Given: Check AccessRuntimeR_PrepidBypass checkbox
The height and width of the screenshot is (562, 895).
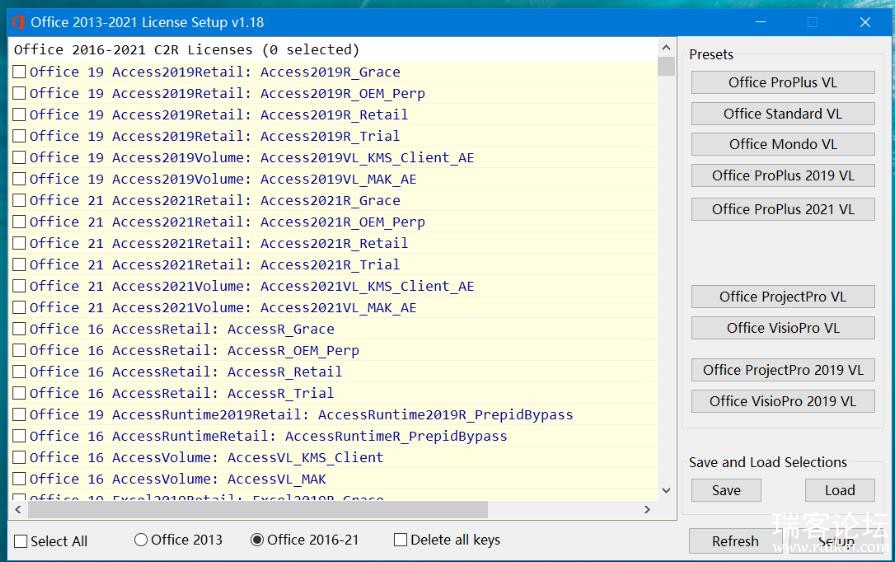Looking at the screenshot, I should pos(19,435).
